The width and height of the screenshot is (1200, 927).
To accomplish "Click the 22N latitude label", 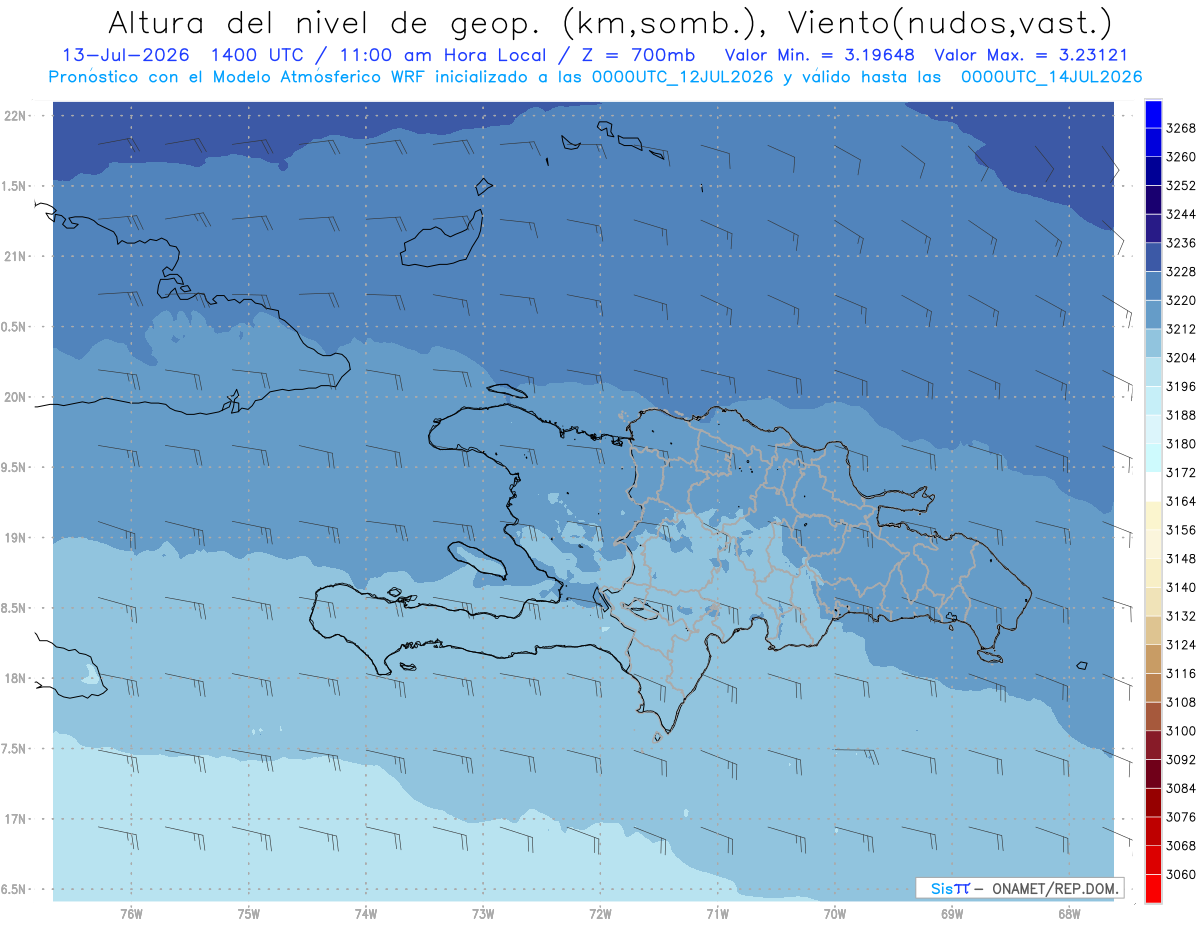I will [x=15, y=116].
